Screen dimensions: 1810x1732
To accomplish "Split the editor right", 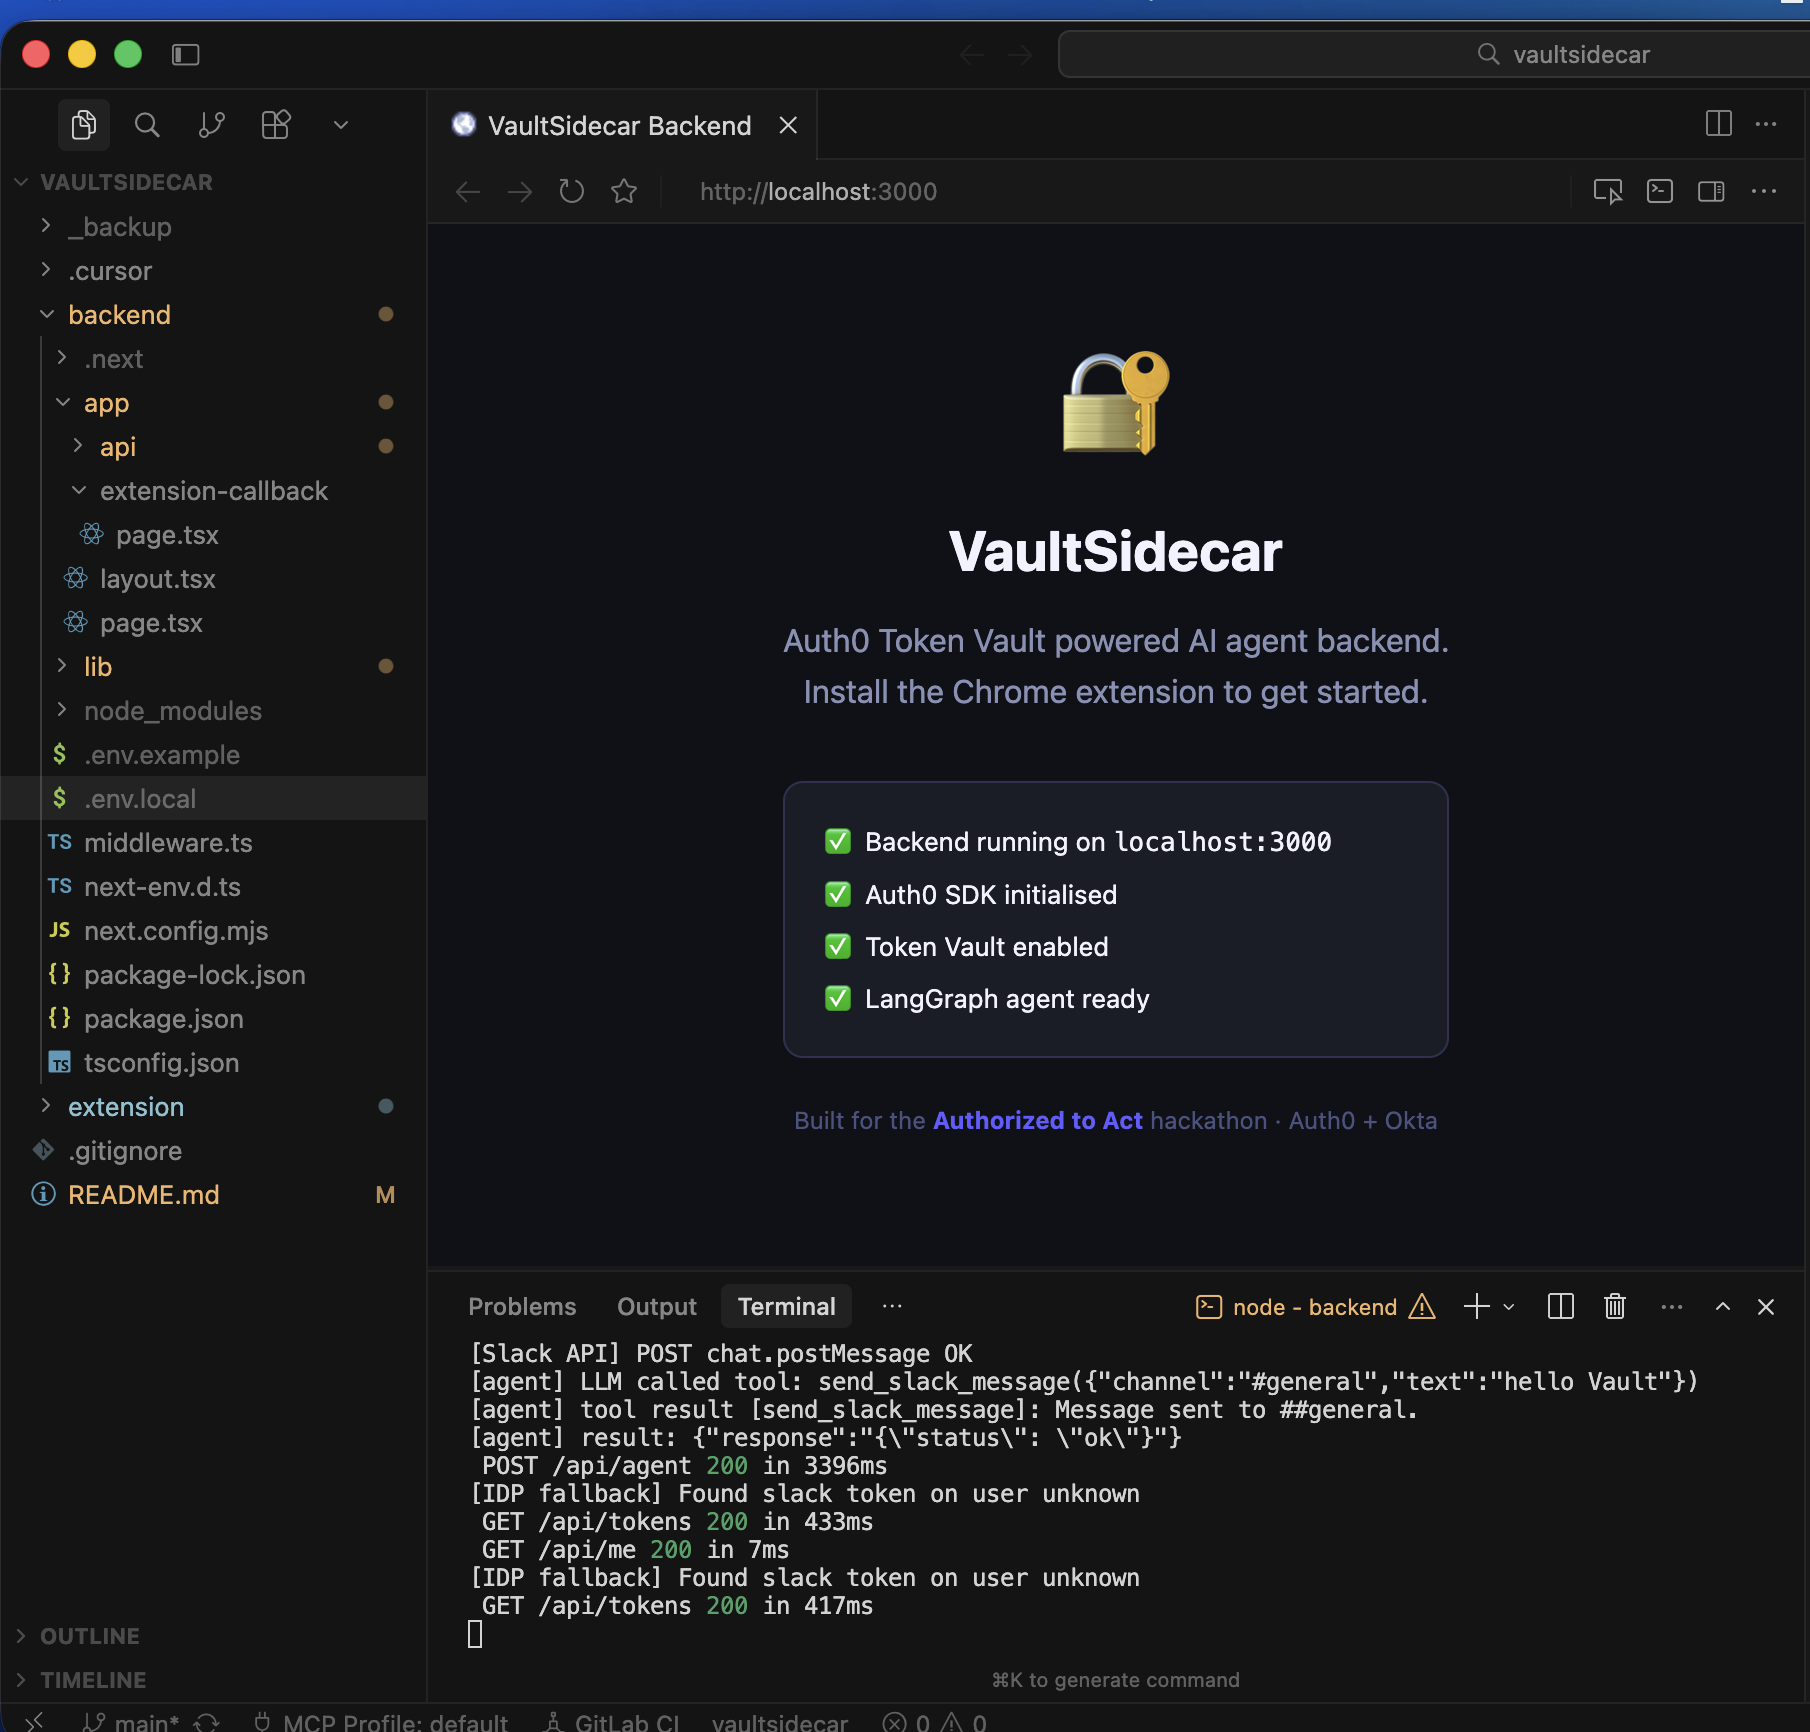I will [x=1719, y=124].
